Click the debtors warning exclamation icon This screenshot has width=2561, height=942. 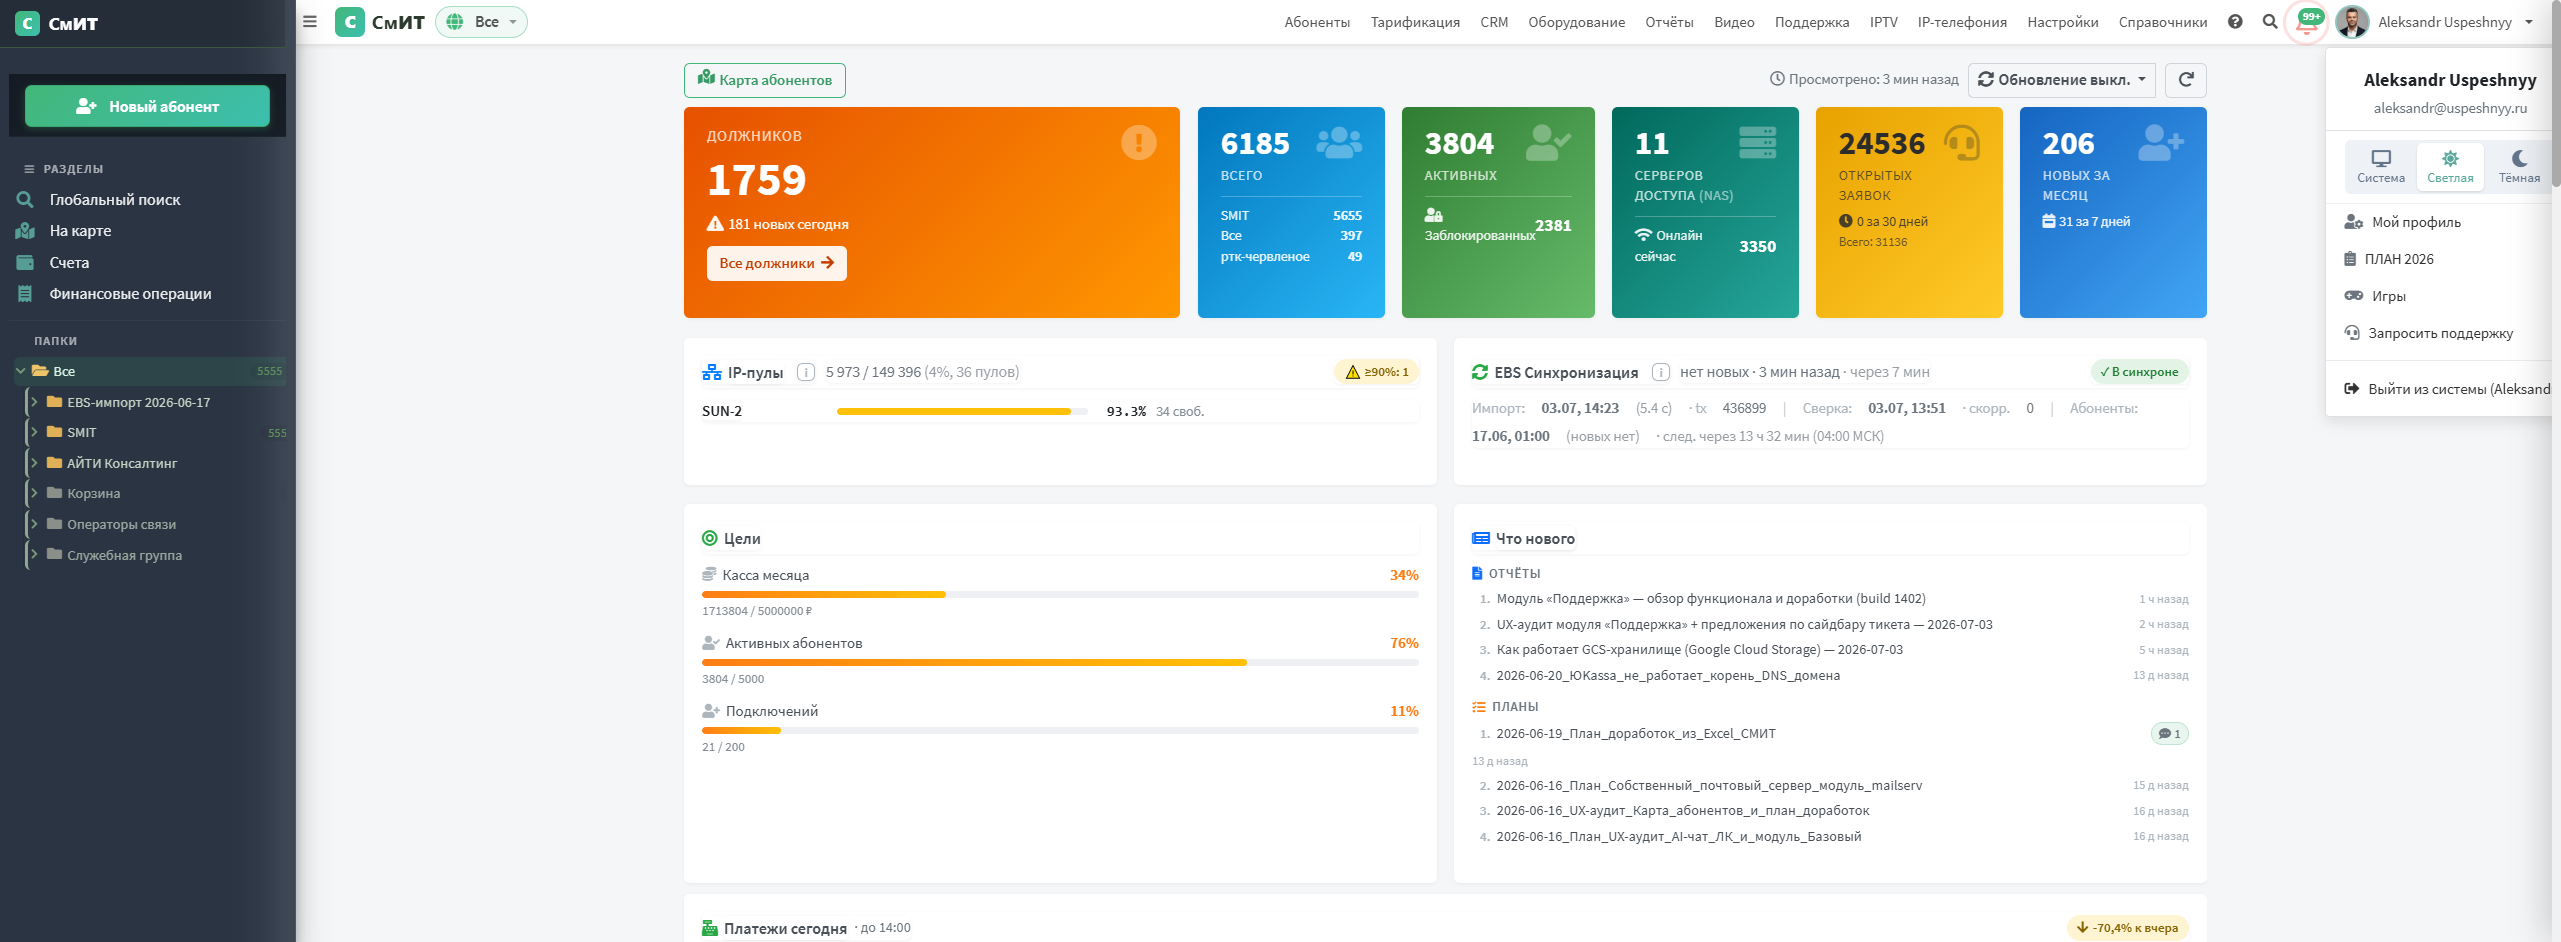[x=1138, y=142]
